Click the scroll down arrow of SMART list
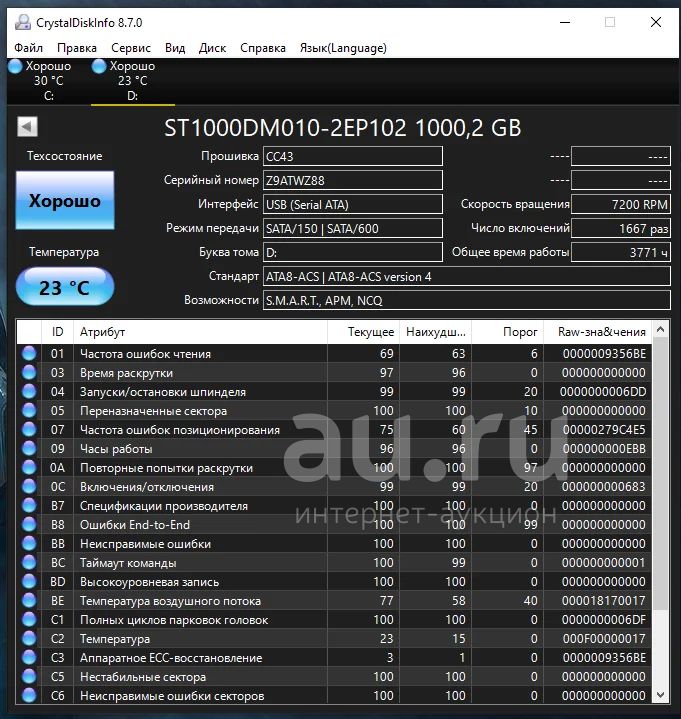 click(x=660, y=695)
